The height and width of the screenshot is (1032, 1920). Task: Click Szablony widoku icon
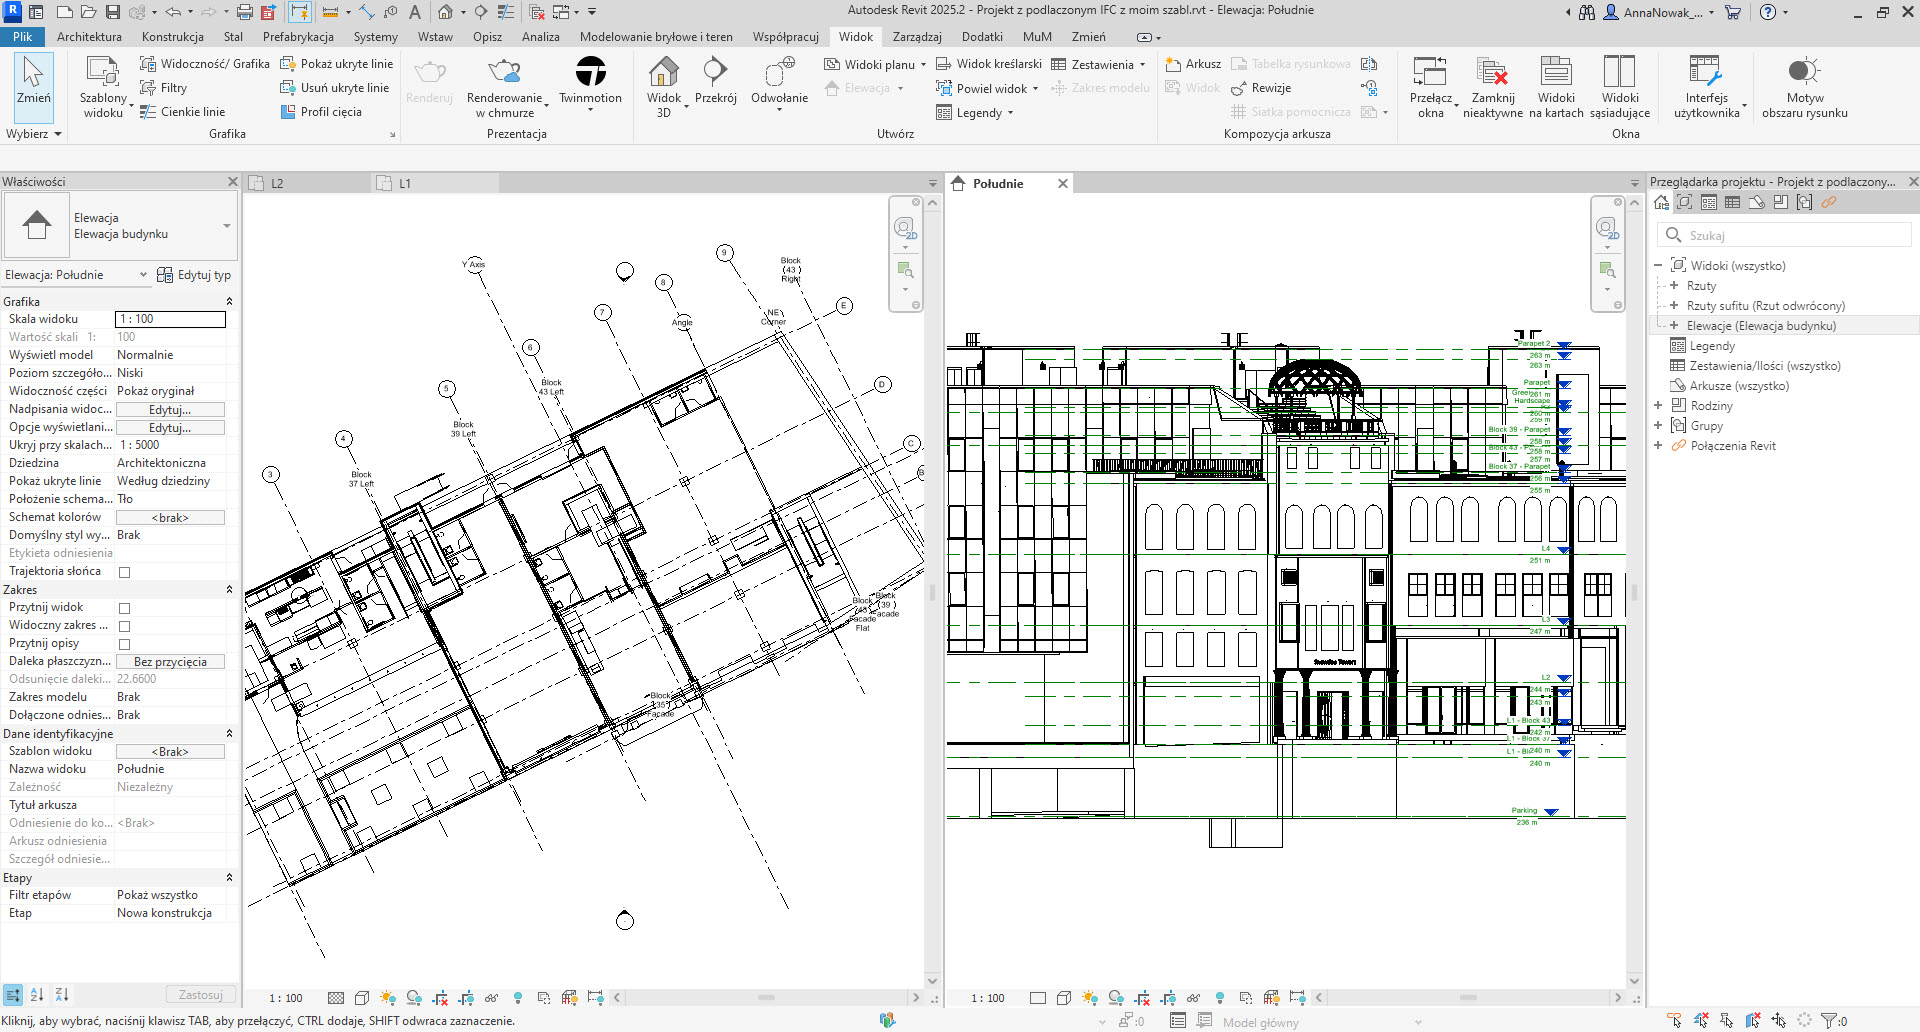pos(103,72)
